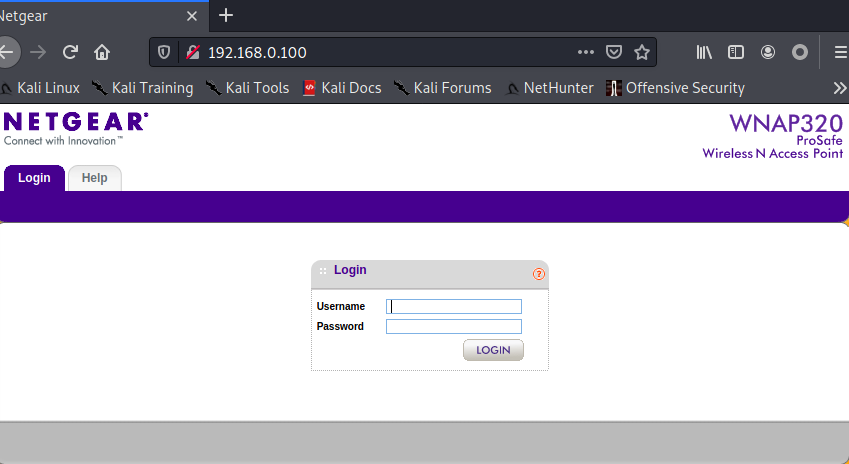The width and height of the screenshot is (849, 464).
Task: Click the Login panel drag handle dots
Action: (323, 271)
